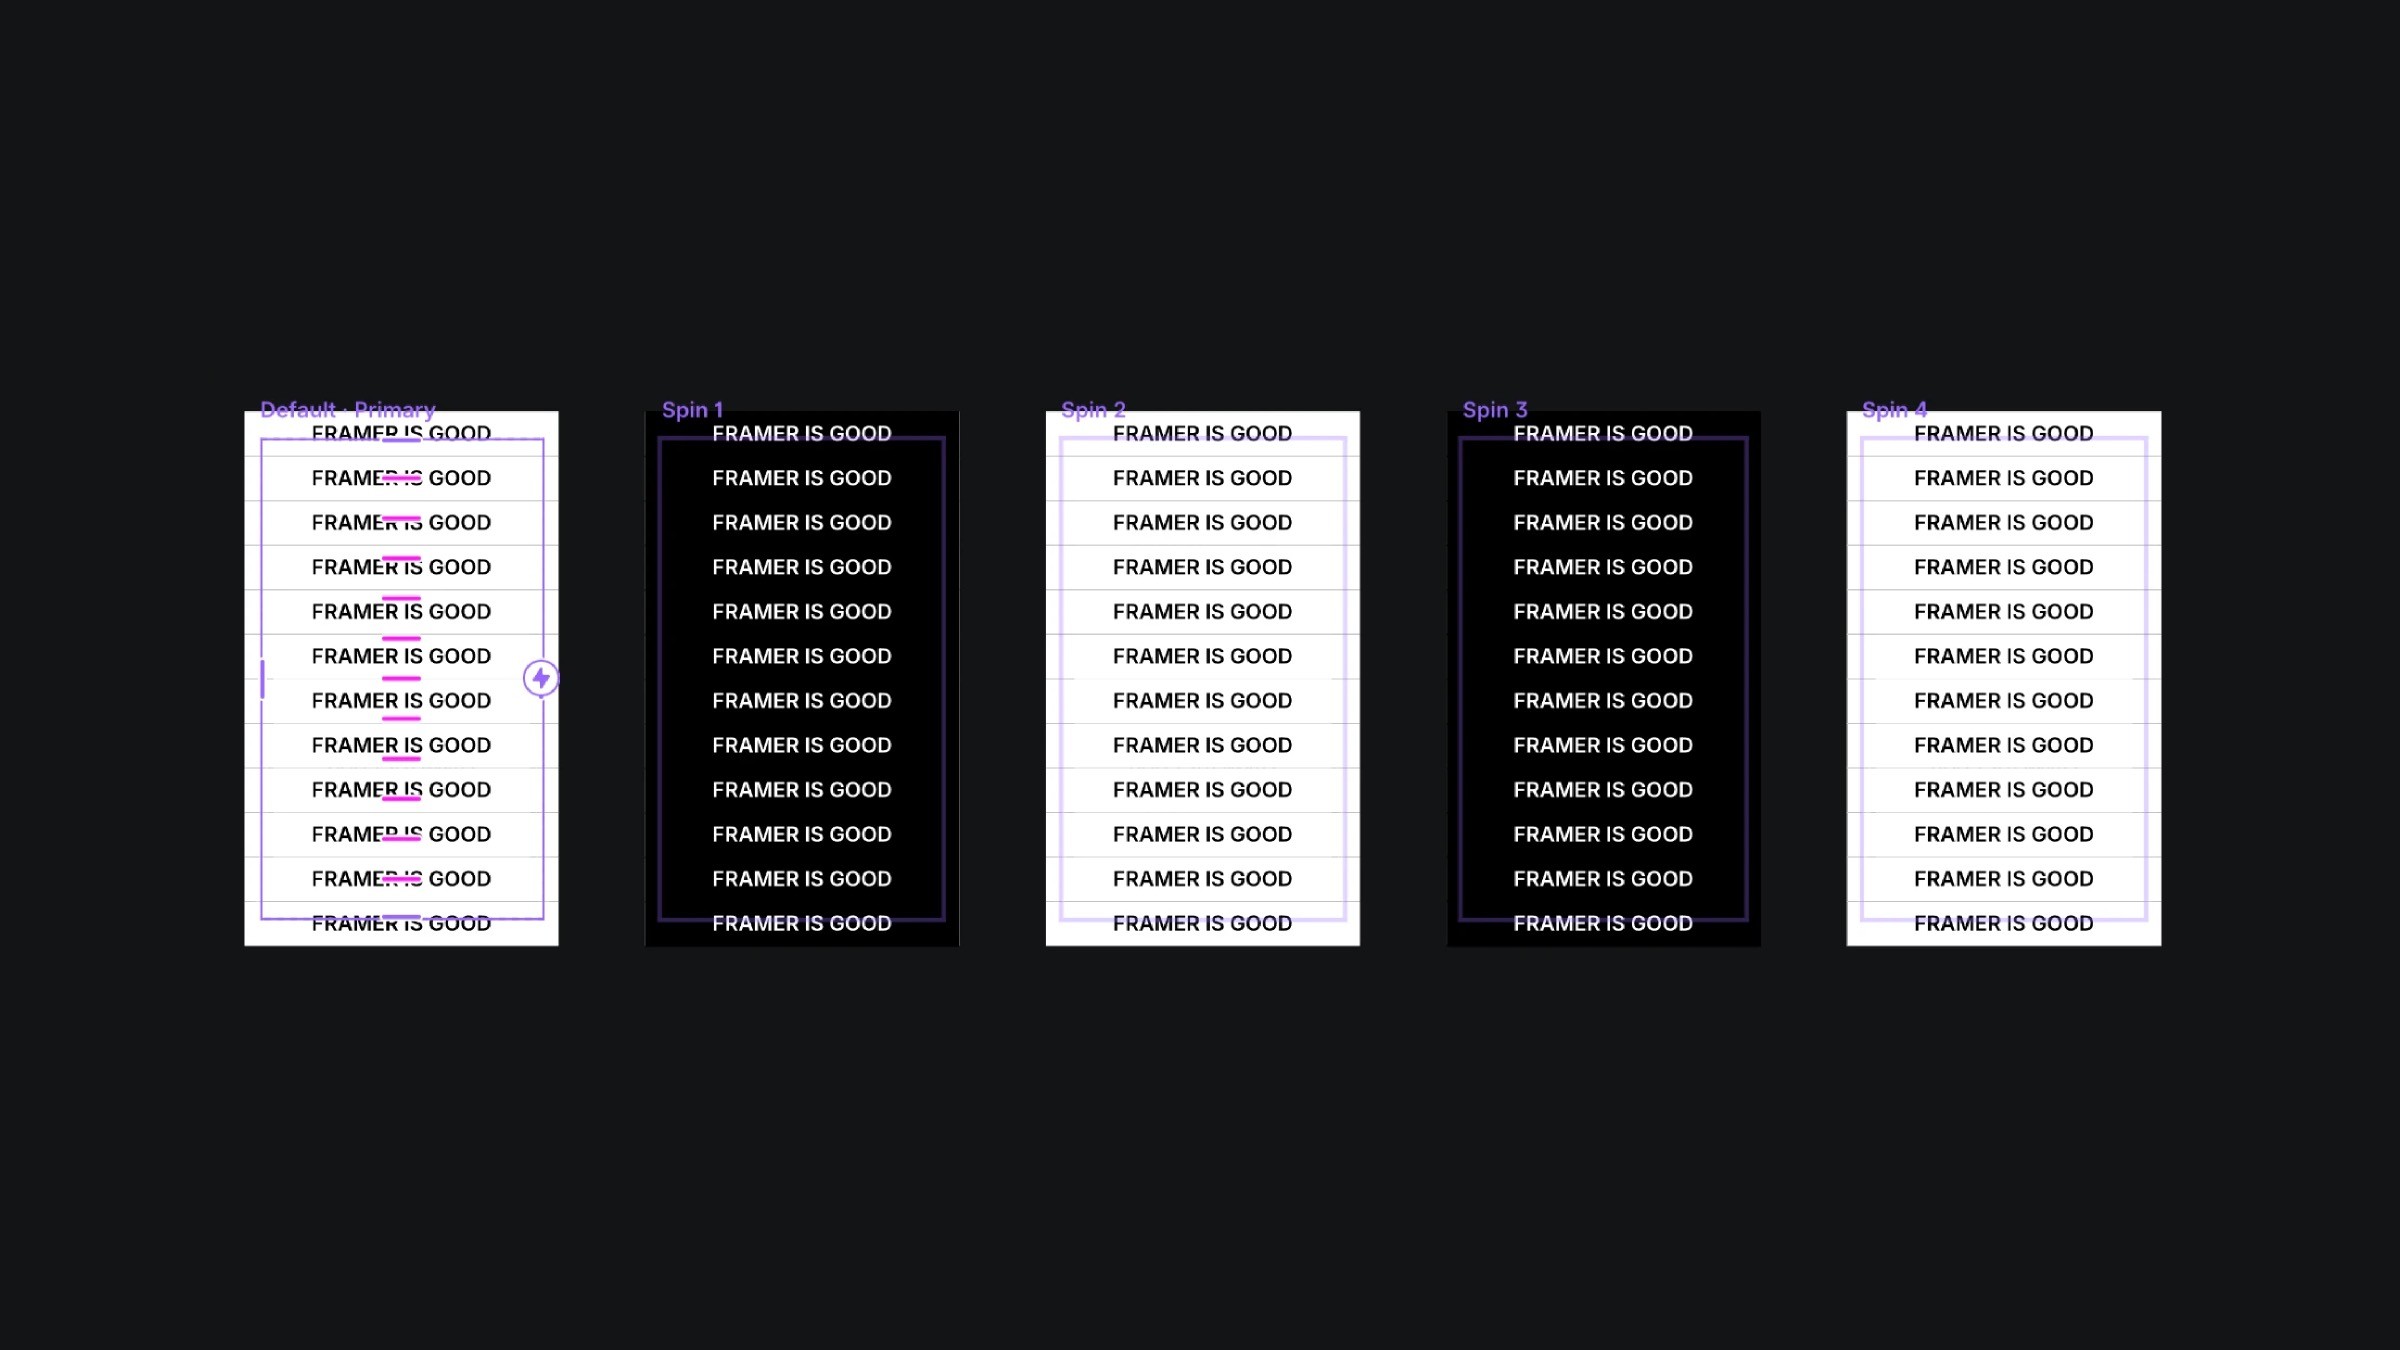Select the "Spin 3" variant label
Screen dimensions: 2400x1350
[1495, 409]
